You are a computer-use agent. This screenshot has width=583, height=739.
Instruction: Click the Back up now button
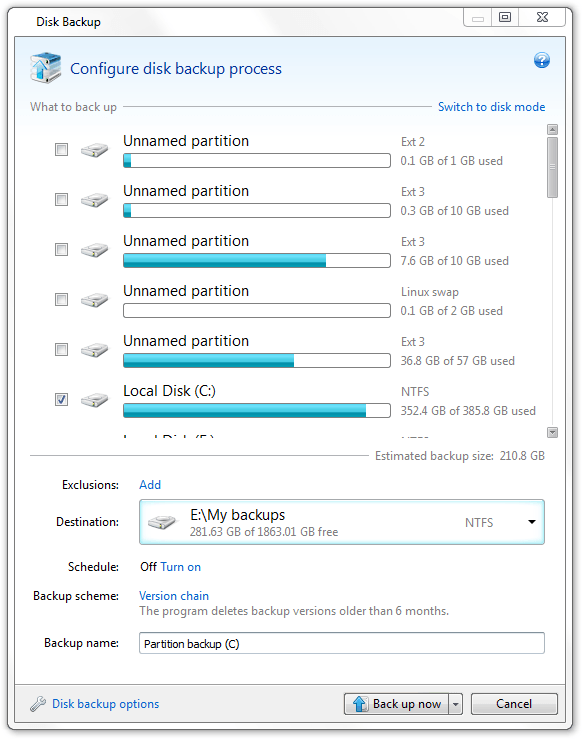(396, 704)
